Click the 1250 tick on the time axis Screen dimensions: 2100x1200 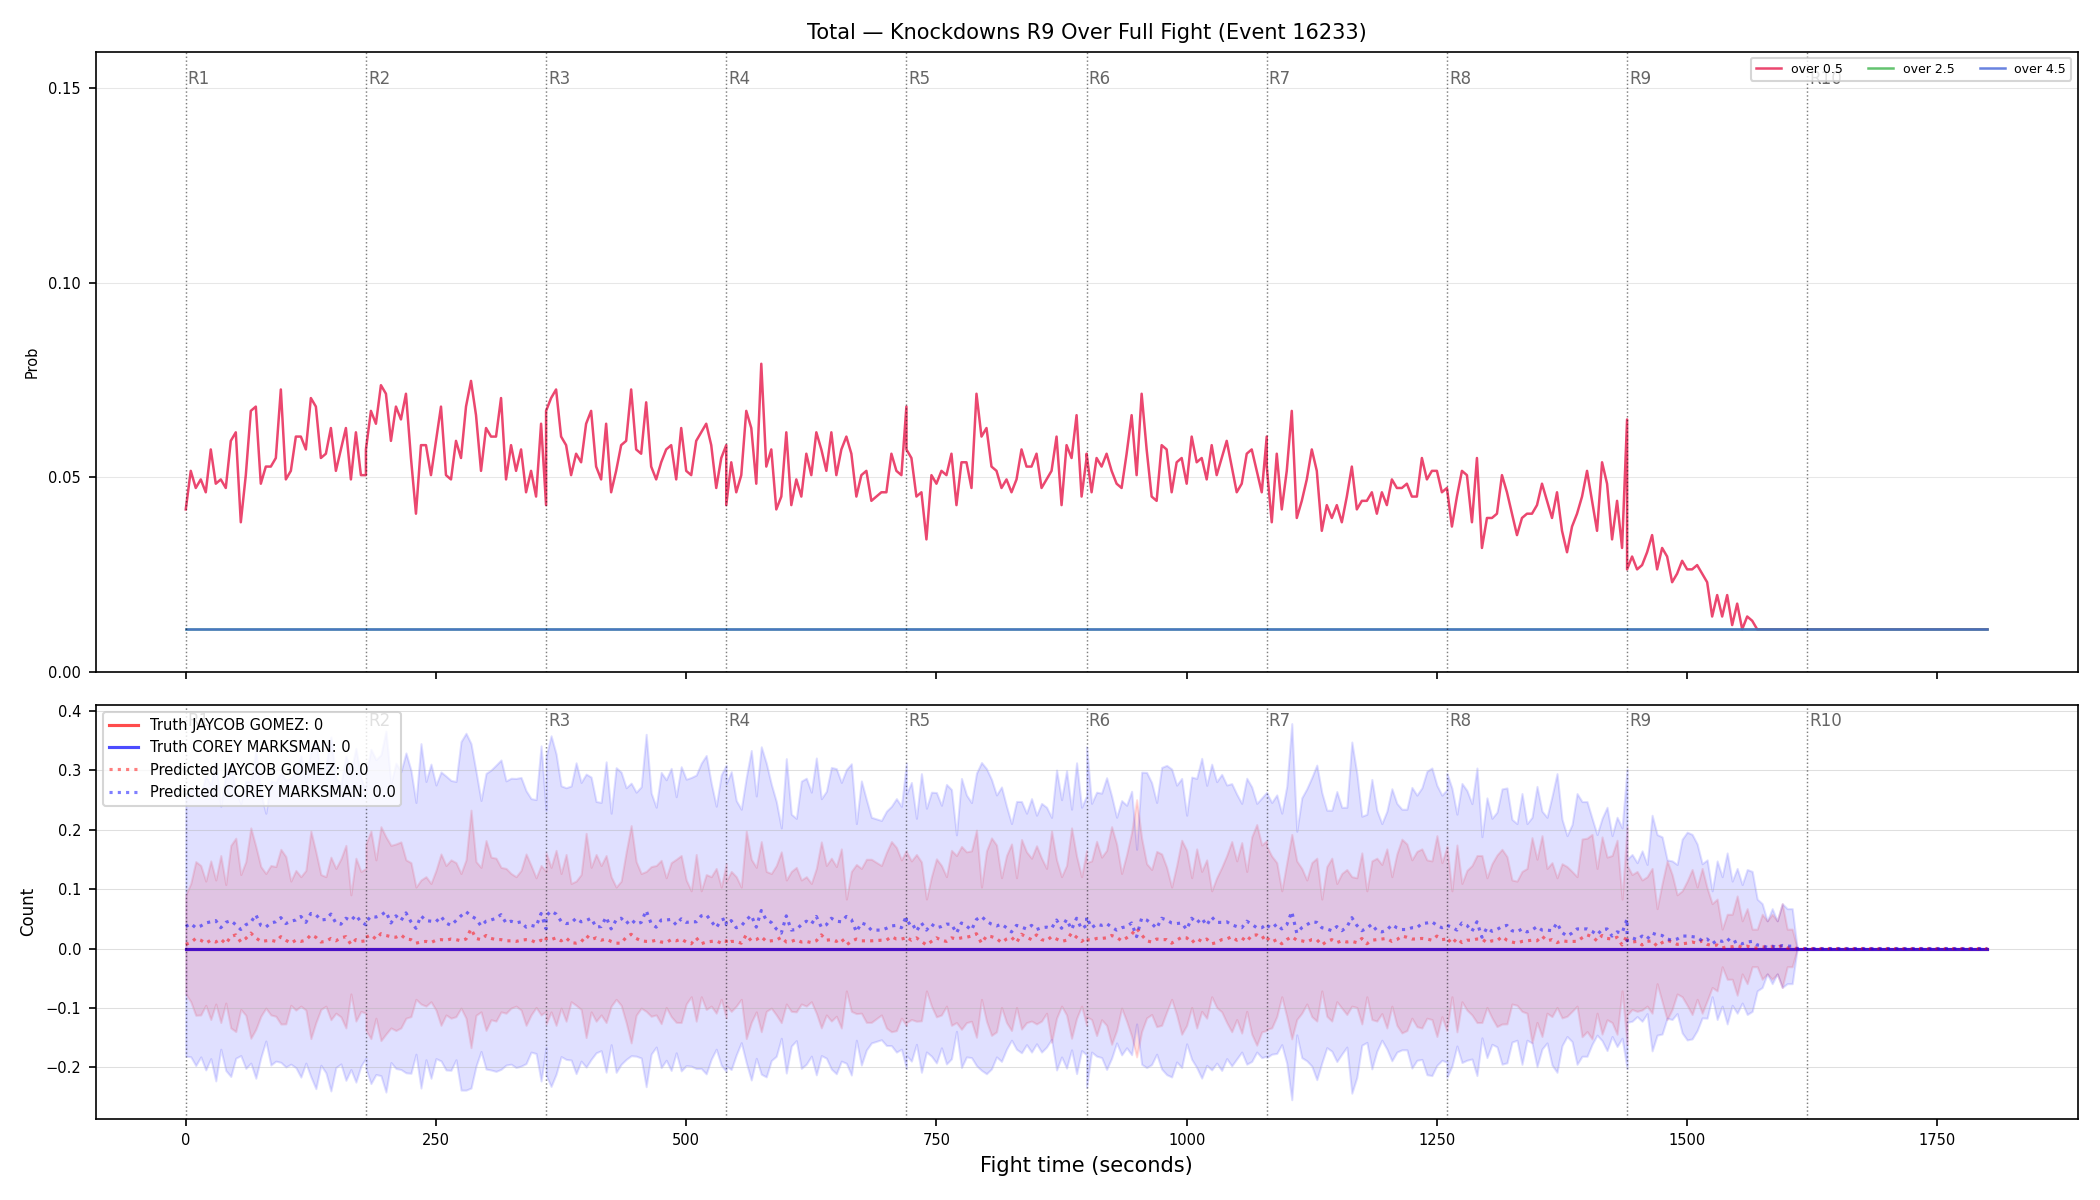1436,1139
